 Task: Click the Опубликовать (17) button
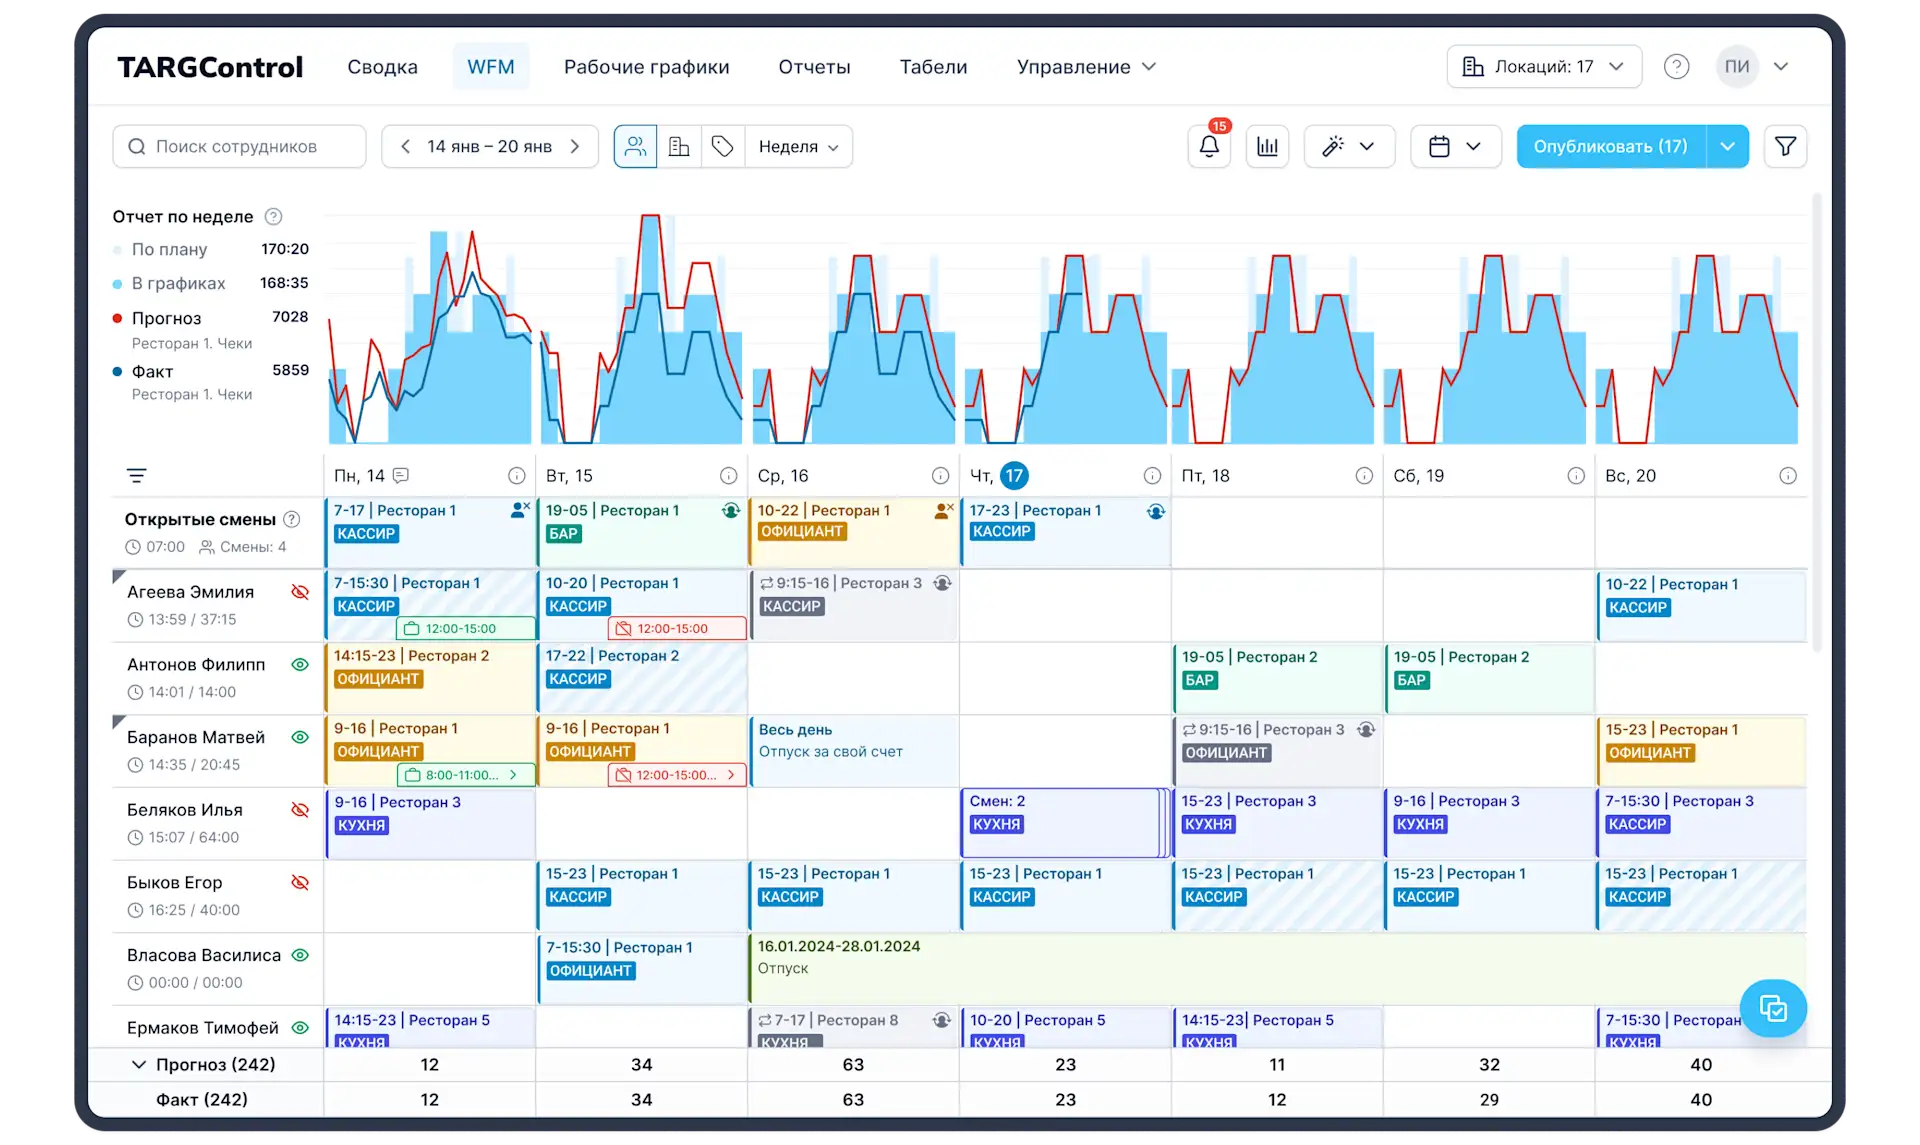coord(1610,147)
